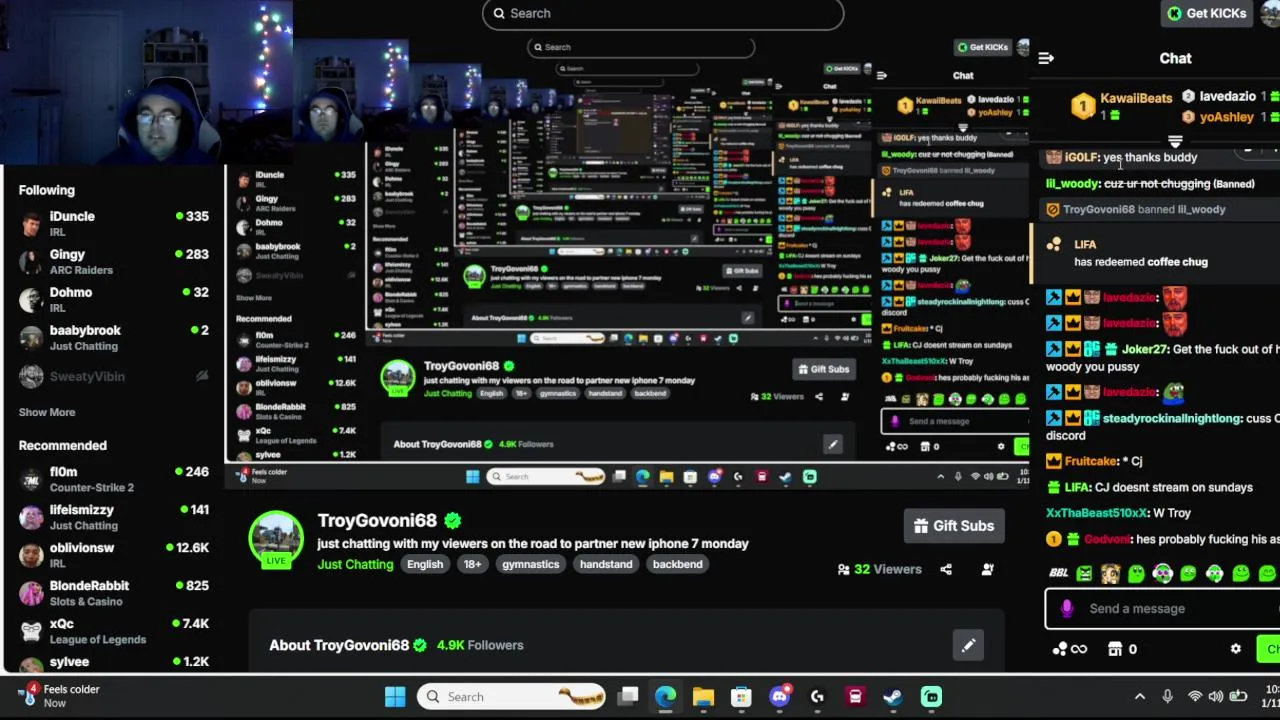Insert the green headphones emote with pink eyes
The image size is (1280, 720).
click(1162, 573)
